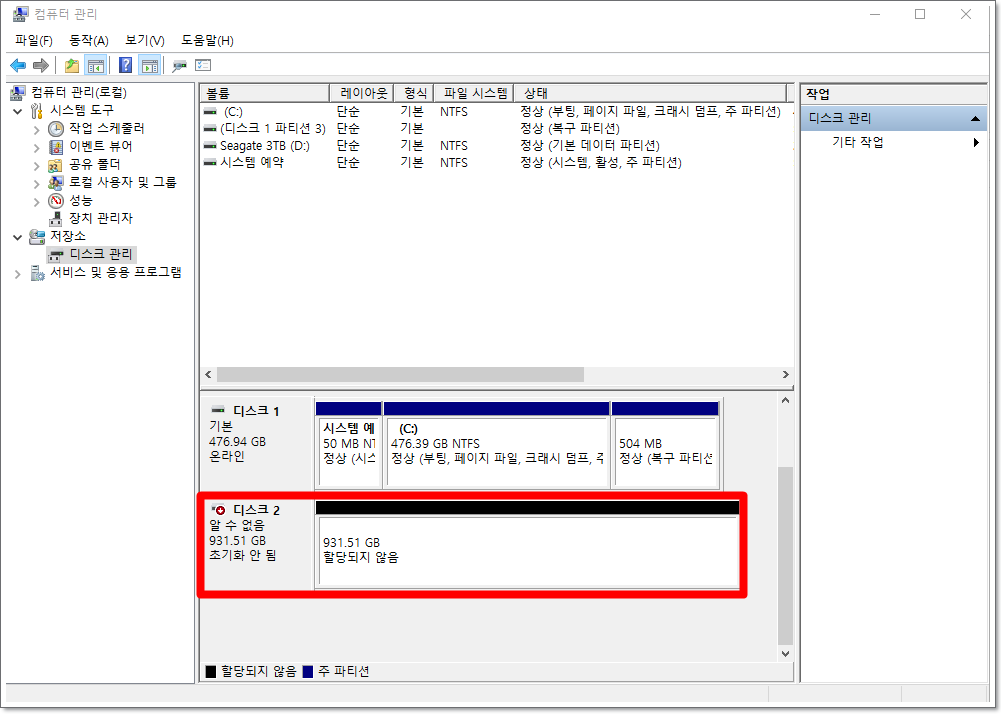Click the 로컬 사용자 및 그룹 icon
Screen dimensions: 1002x714
(x=56, y=183)
